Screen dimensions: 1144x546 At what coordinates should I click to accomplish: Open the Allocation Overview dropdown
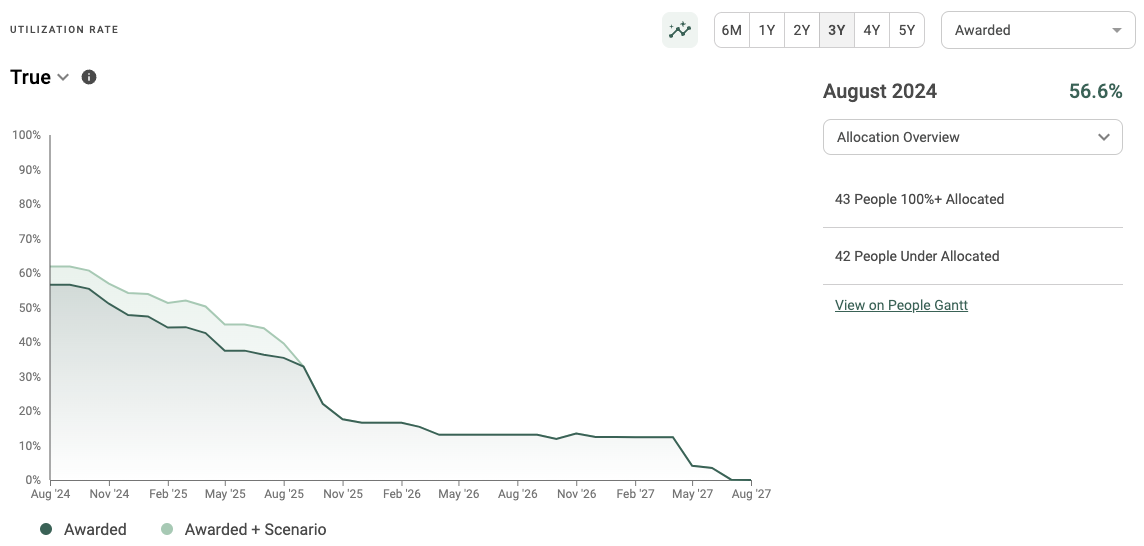(972, 137)
